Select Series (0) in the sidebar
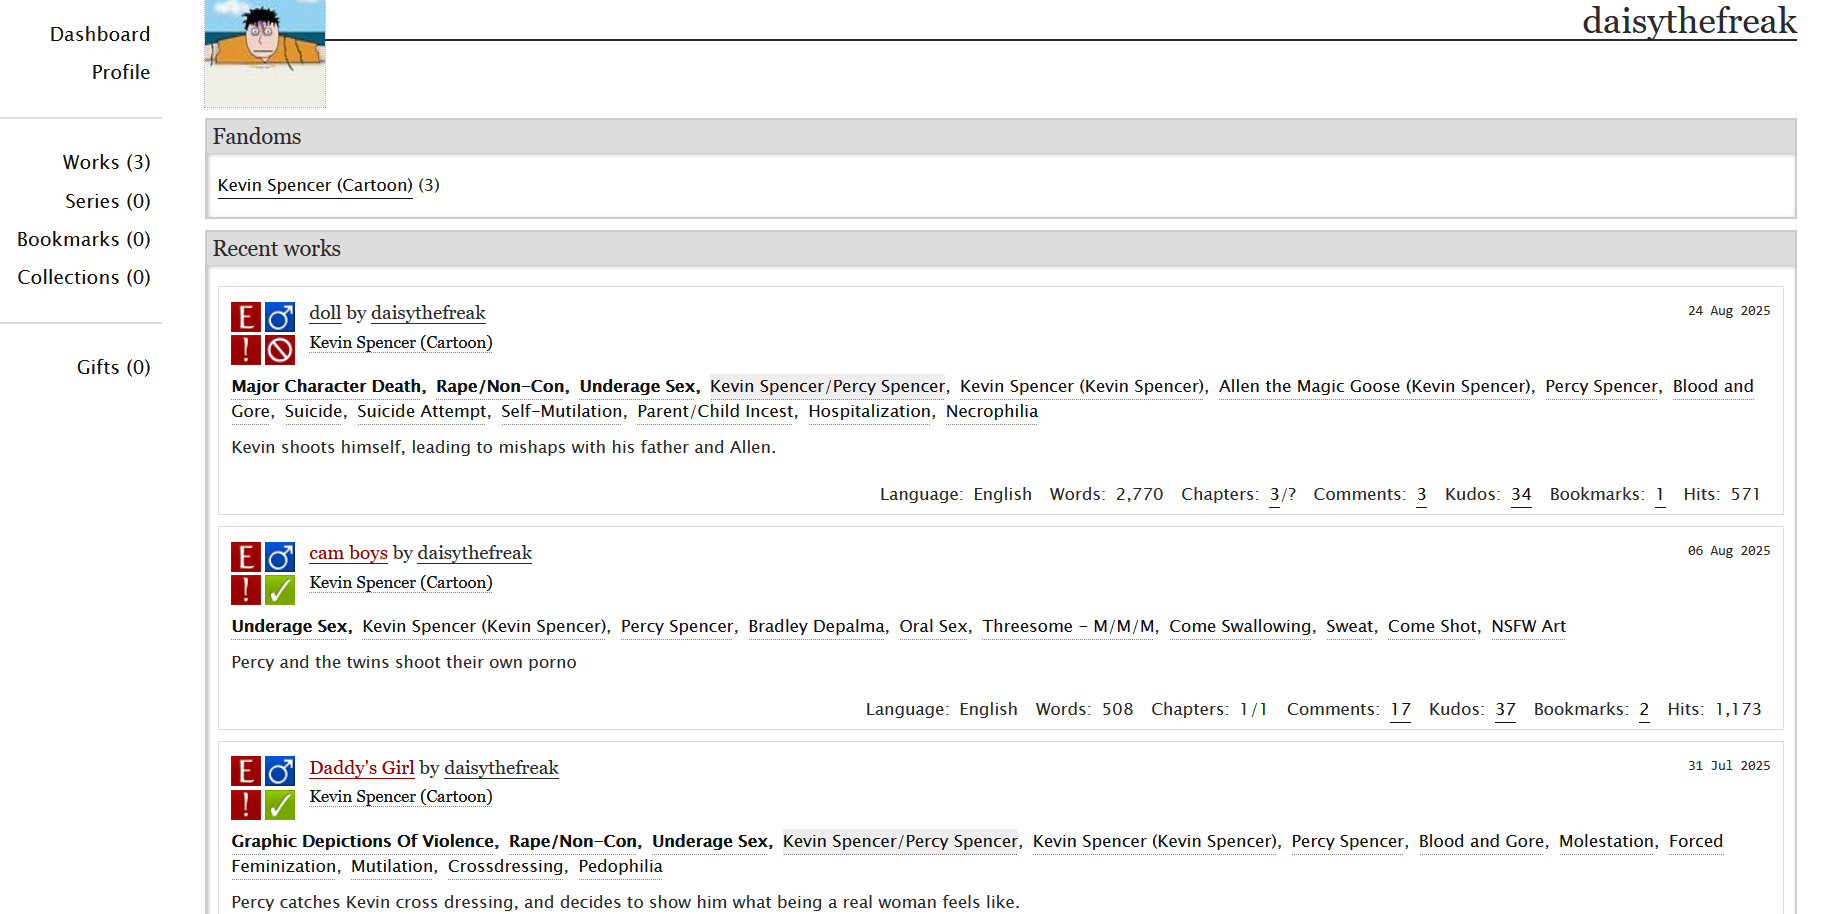The image size is (1828, 914). click(108, 201)
